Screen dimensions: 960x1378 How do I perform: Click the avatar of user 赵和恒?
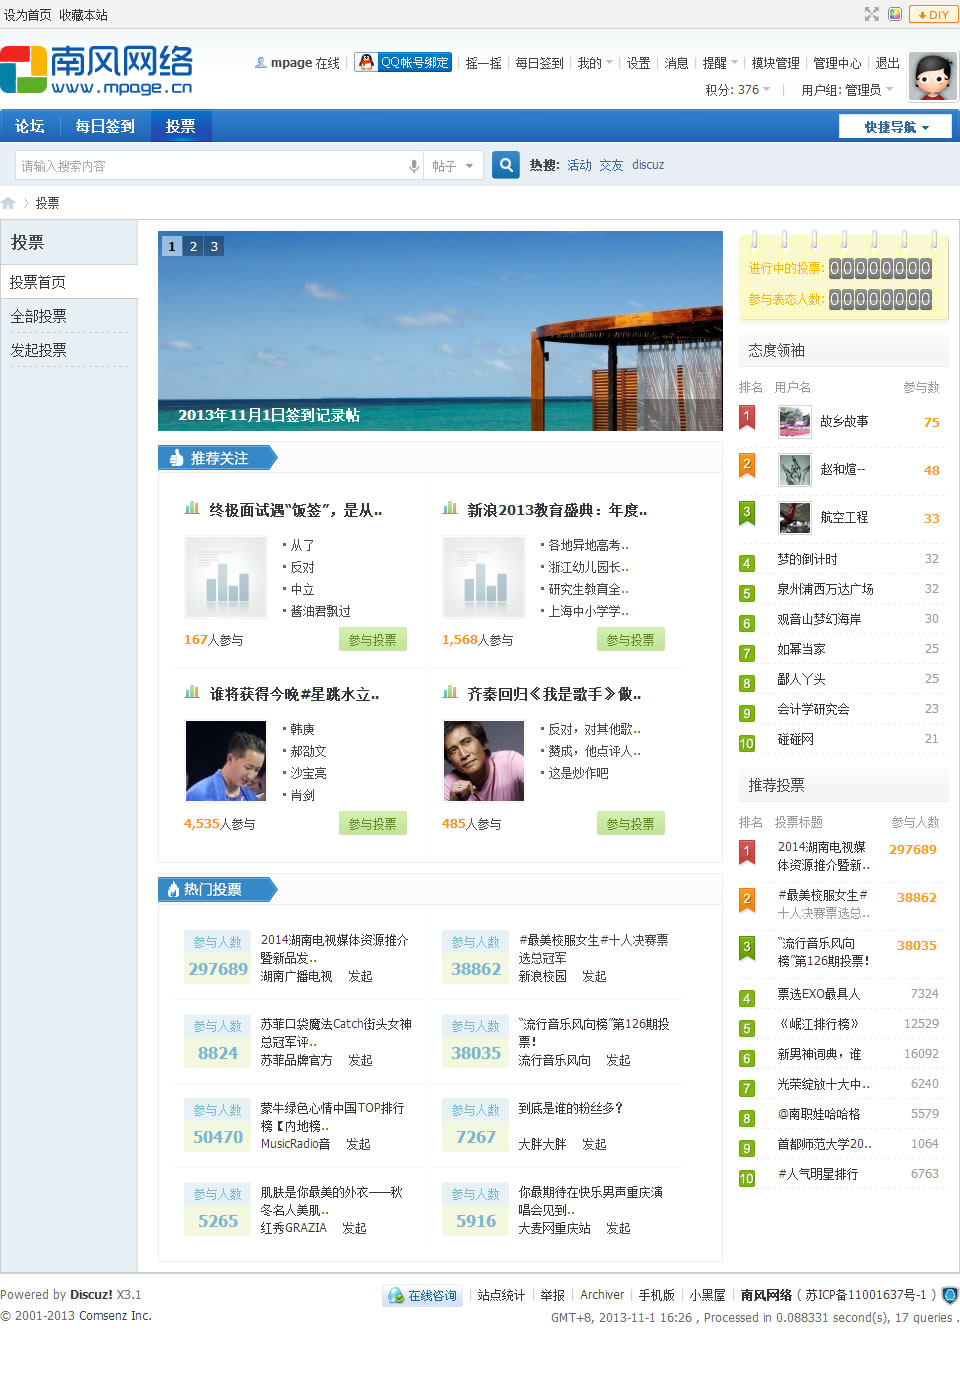point(795,470)
